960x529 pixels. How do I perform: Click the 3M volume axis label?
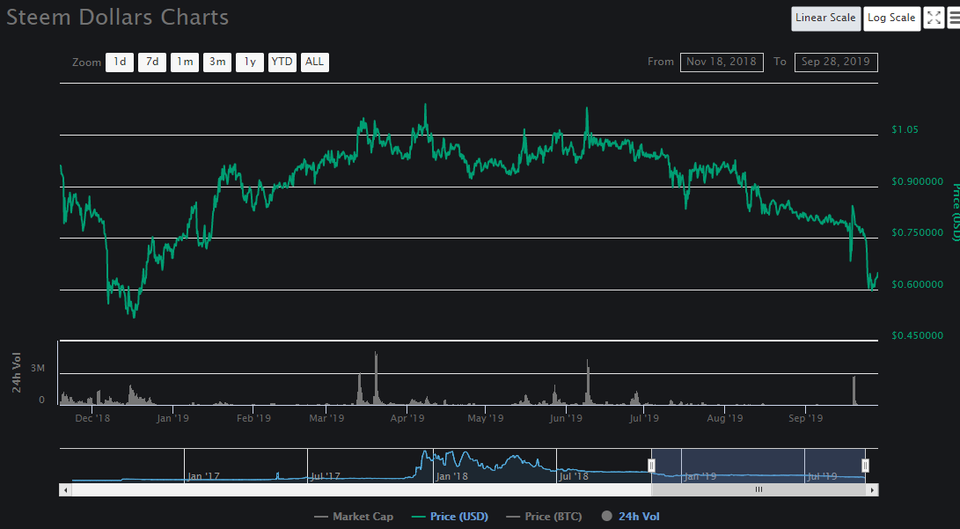click(x=38, y=369)
